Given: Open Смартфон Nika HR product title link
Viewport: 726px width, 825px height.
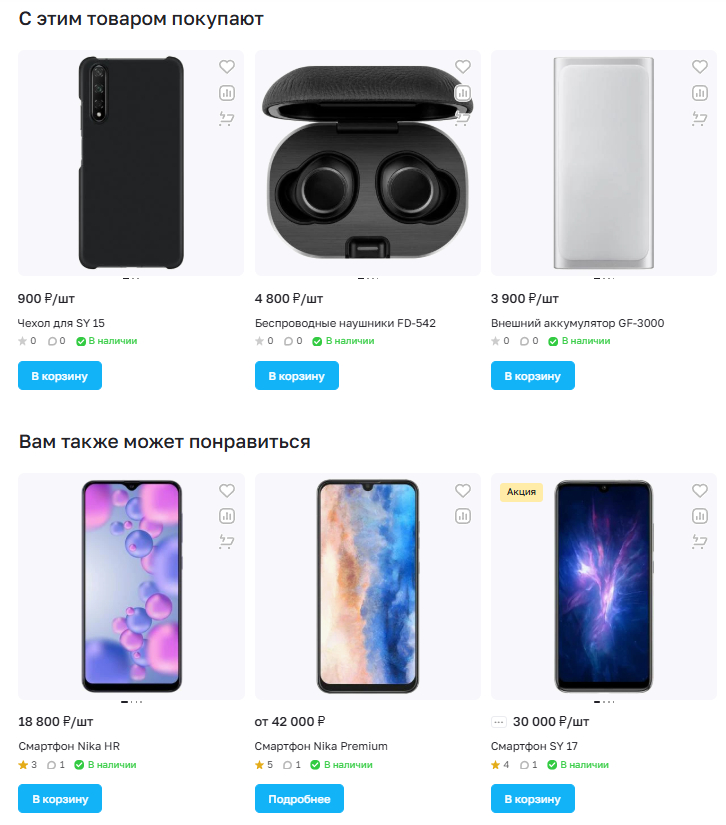Looking at the screenshot, I should point(69,746).
